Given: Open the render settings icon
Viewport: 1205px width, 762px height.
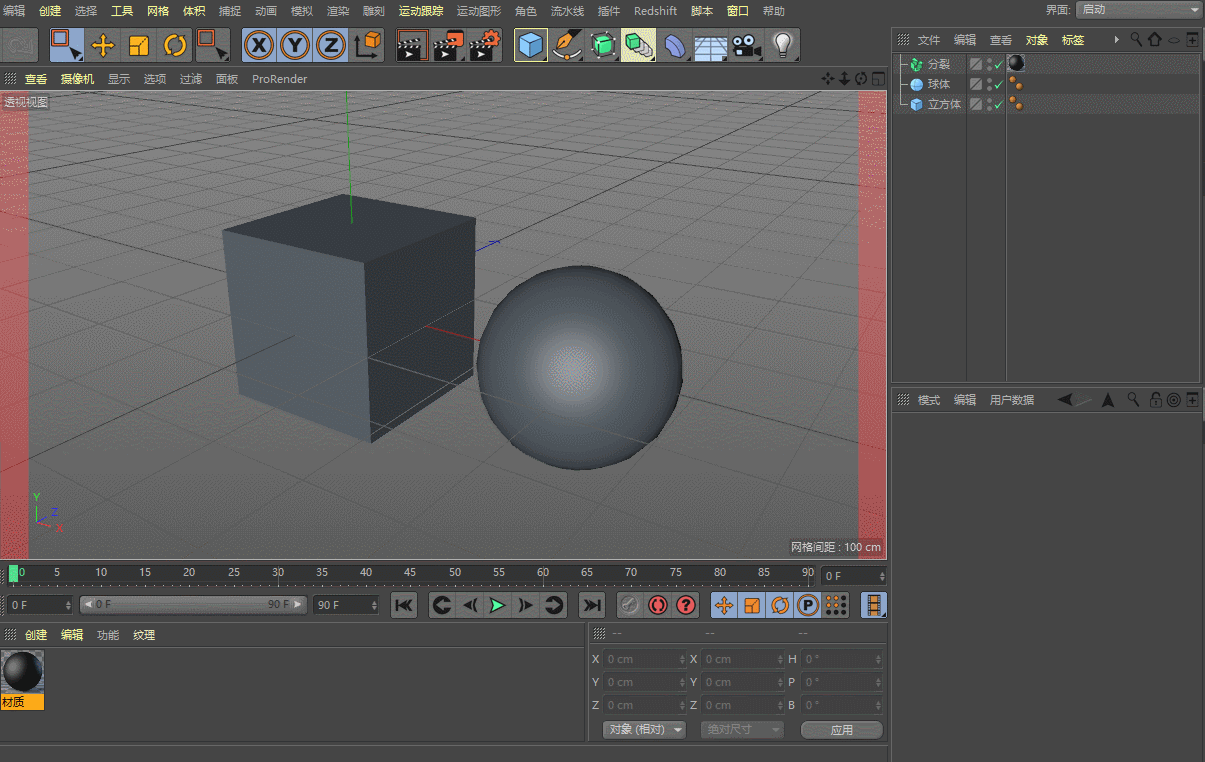Looking at the screenshot, I should tap(485, 45).
